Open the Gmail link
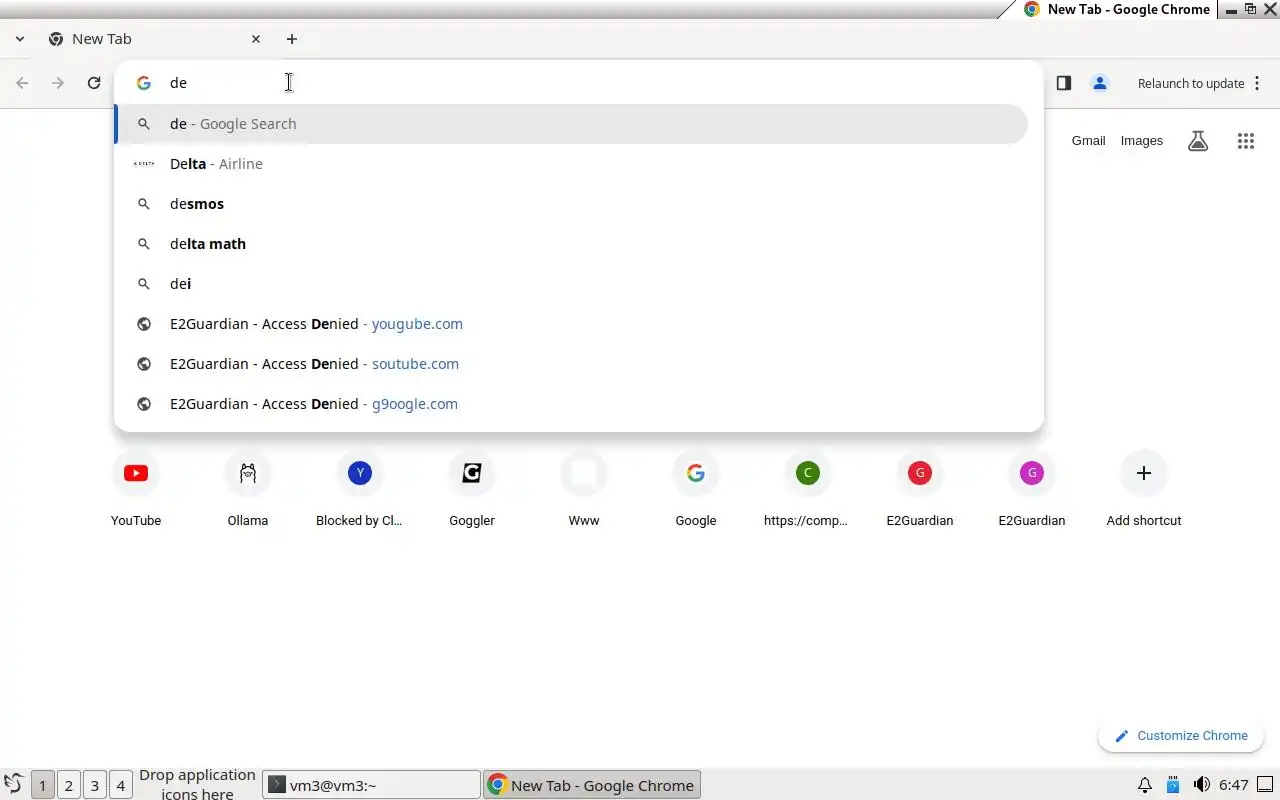1280x800 pixels. click(x=1088, y=141)
